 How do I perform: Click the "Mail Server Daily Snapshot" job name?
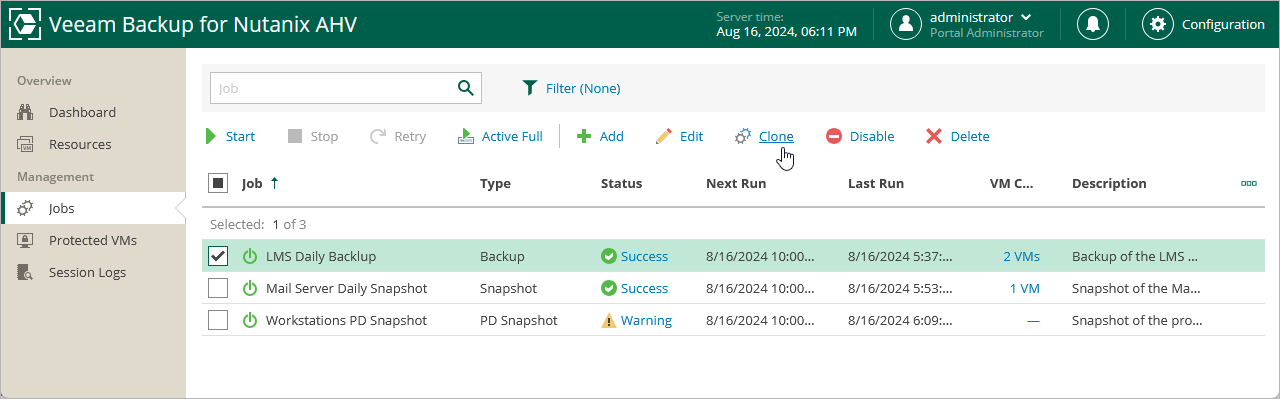(x=346, y=288)
